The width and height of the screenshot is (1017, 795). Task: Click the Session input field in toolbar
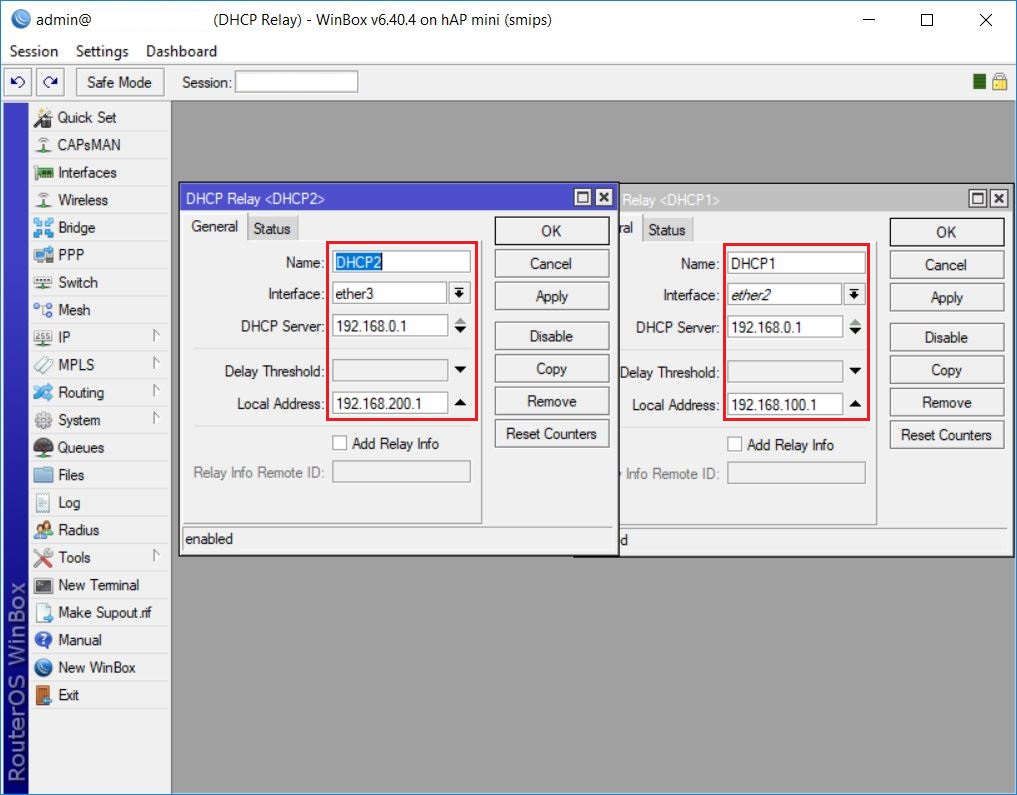coord(296,82)
